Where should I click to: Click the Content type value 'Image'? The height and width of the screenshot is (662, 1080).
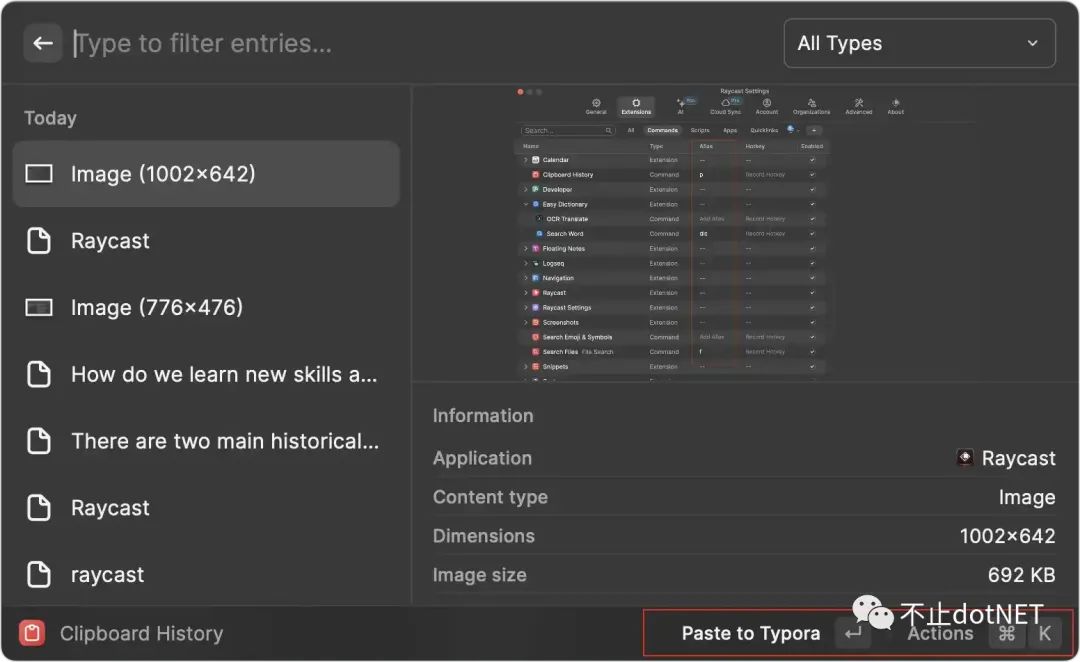point(1026,497)
